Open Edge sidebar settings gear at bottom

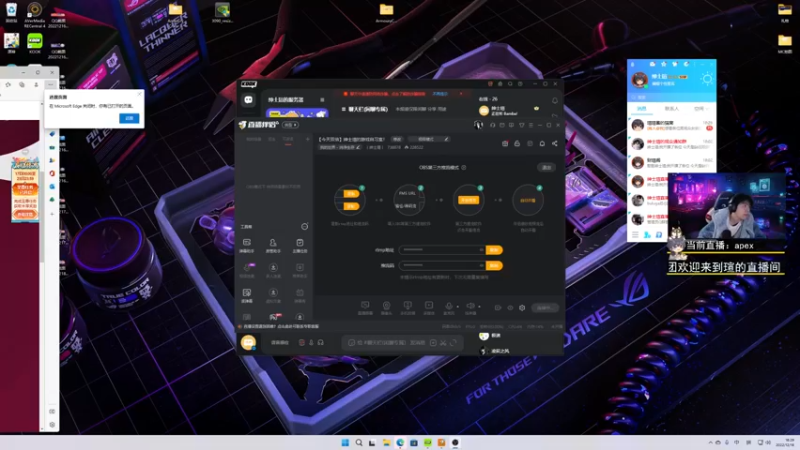(x=52, y=424)
